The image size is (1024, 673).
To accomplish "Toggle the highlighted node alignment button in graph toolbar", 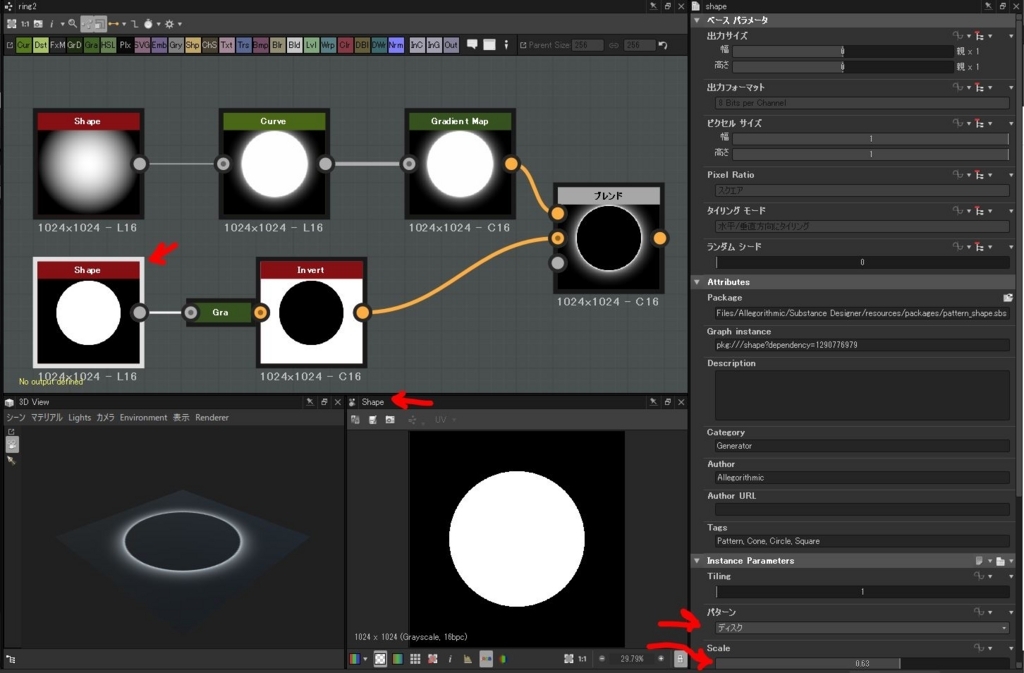I will click(x=87, y=24).
